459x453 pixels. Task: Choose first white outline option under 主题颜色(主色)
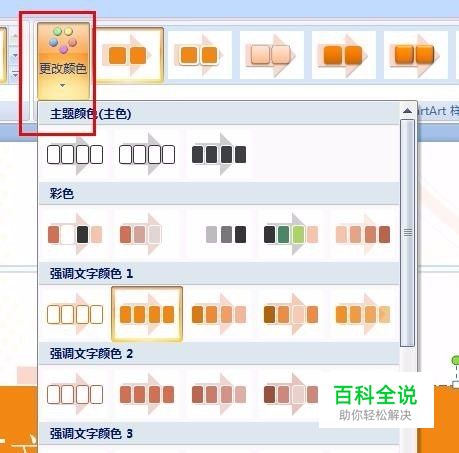(x=75, y=154)
